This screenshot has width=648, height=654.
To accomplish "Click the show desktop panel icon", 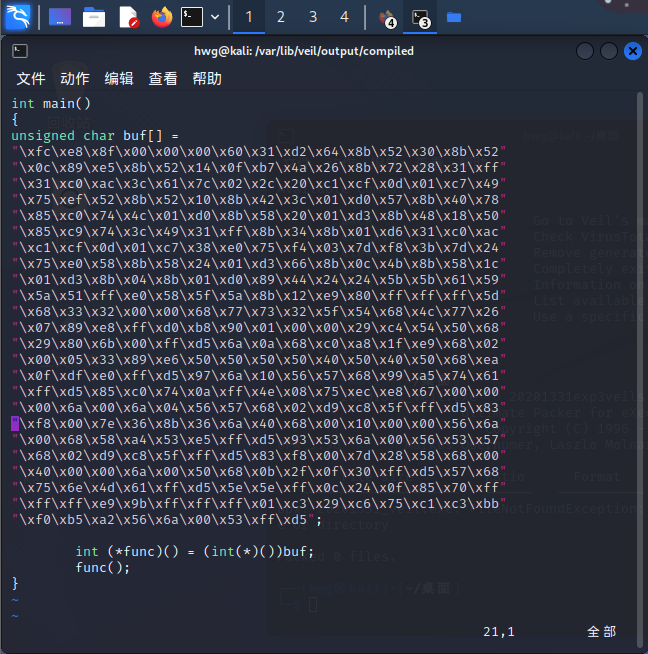I will [60, 17].
